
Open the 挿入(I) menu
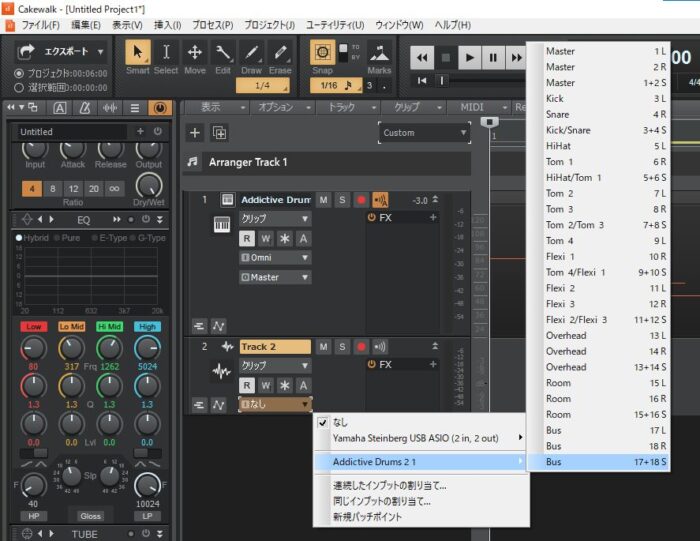pyautogui.click(x=167, y=25)
